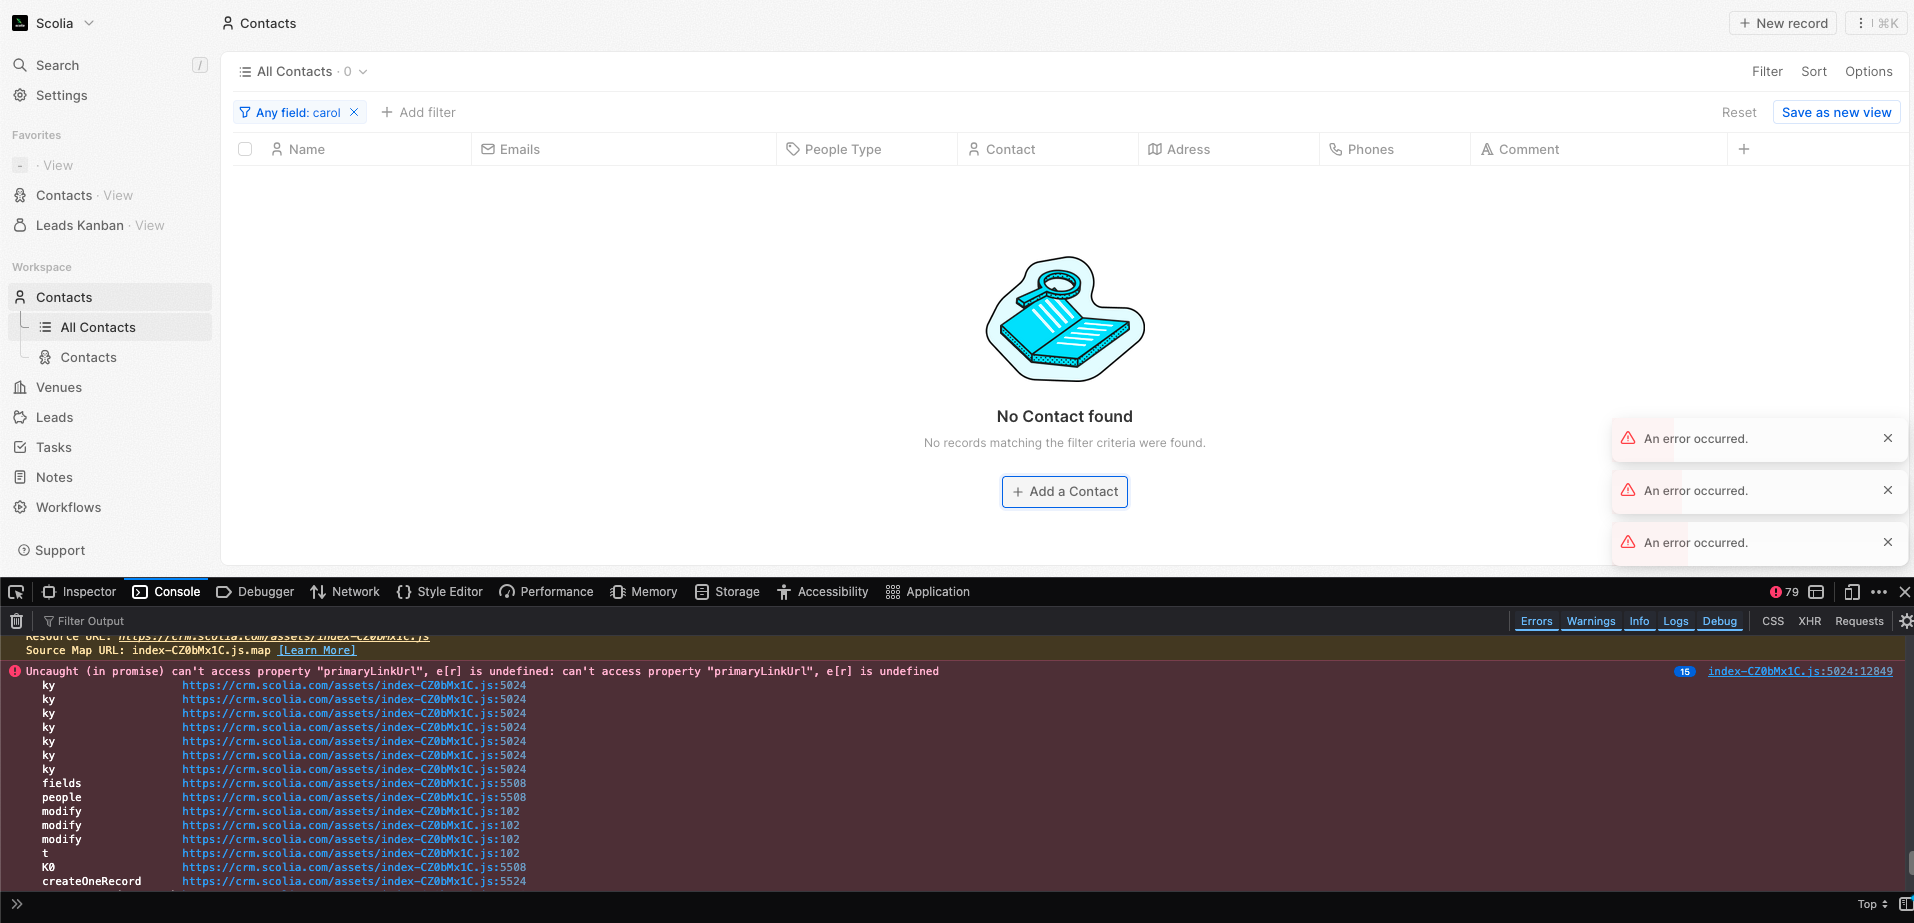The image size is (1914, 923).
Task: Open the view Options menu
Action: [1869, 71]
